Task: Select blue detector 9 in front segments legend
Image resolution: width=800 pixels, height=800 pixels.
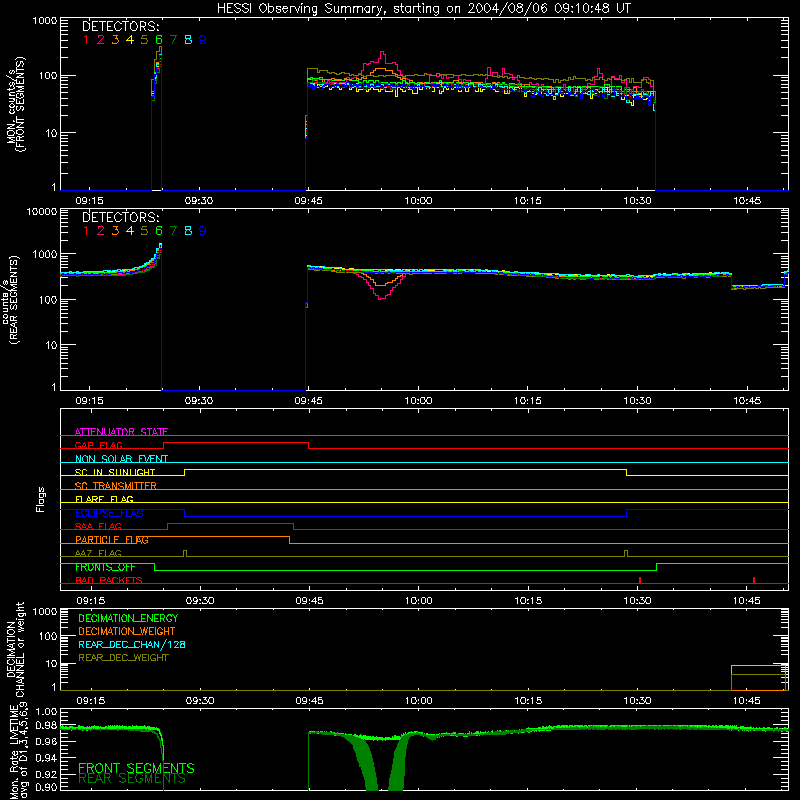Action: coord(203,40)
